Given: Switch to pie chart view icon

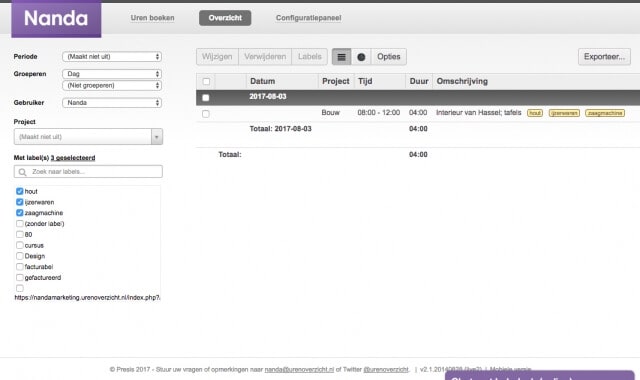Looking at the screenshot, I should pos(361,57).
